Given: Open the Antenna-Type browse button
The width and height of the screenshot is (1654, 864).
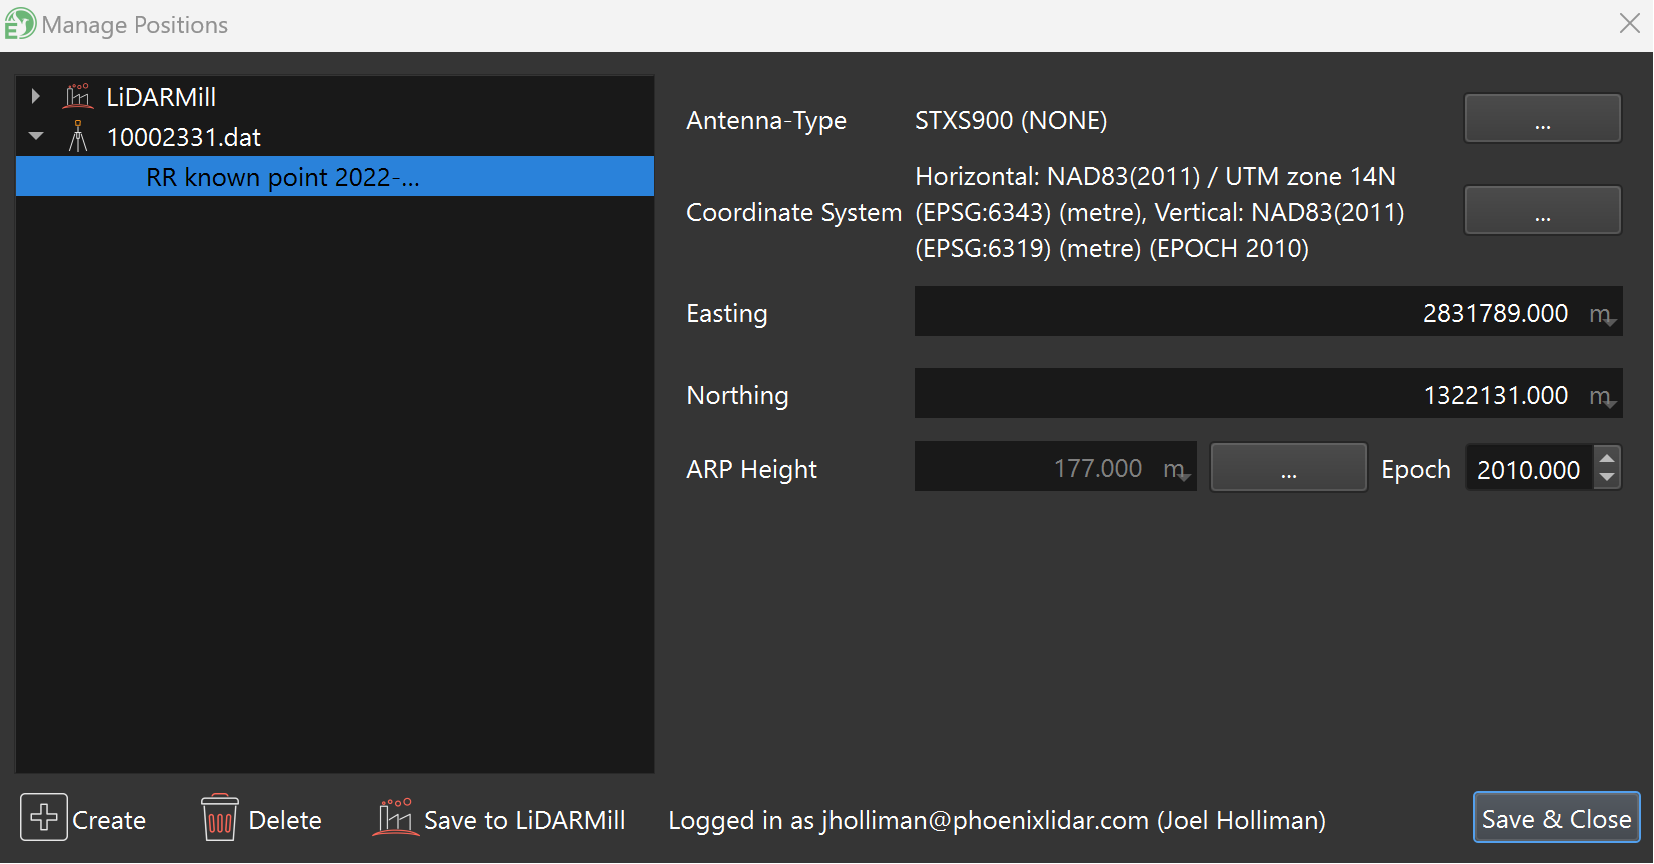Looking at the screenshot, I should 1542,119.
